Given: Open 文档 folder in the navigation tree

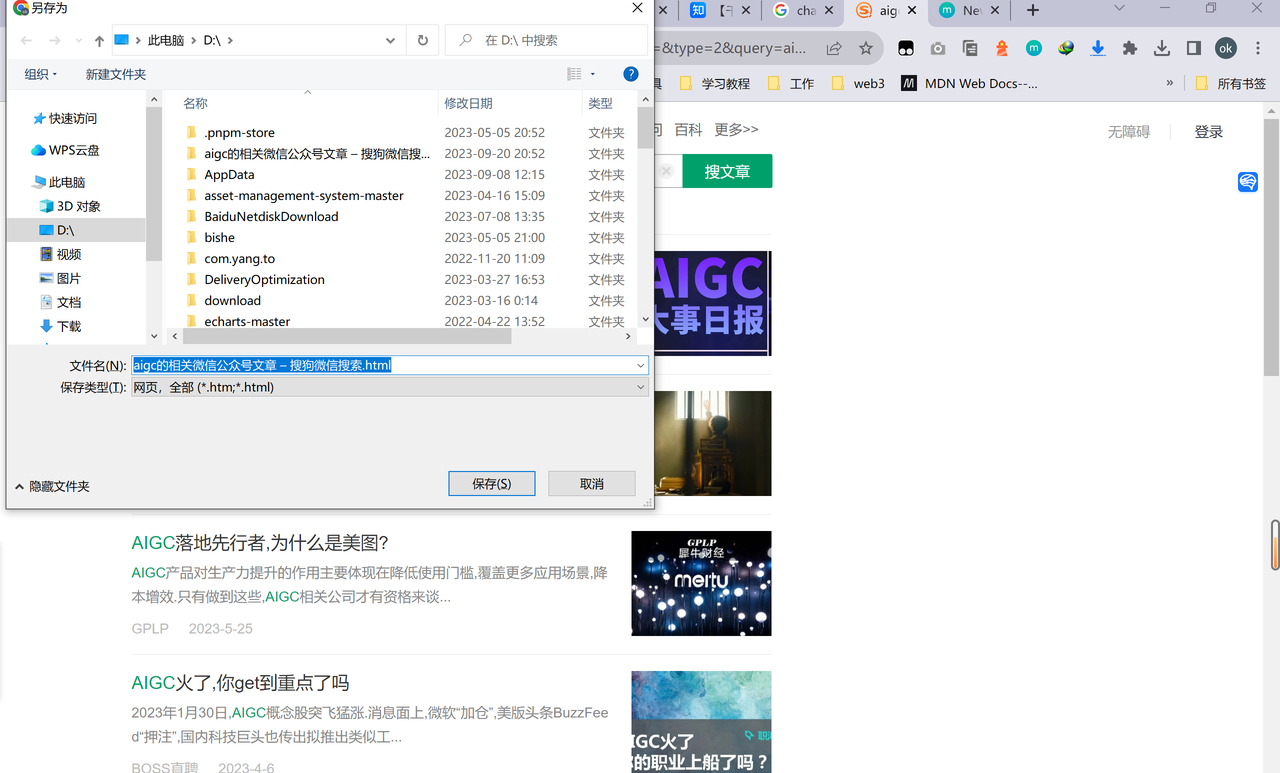Looking at the screenshot, I should coord(60,302).
